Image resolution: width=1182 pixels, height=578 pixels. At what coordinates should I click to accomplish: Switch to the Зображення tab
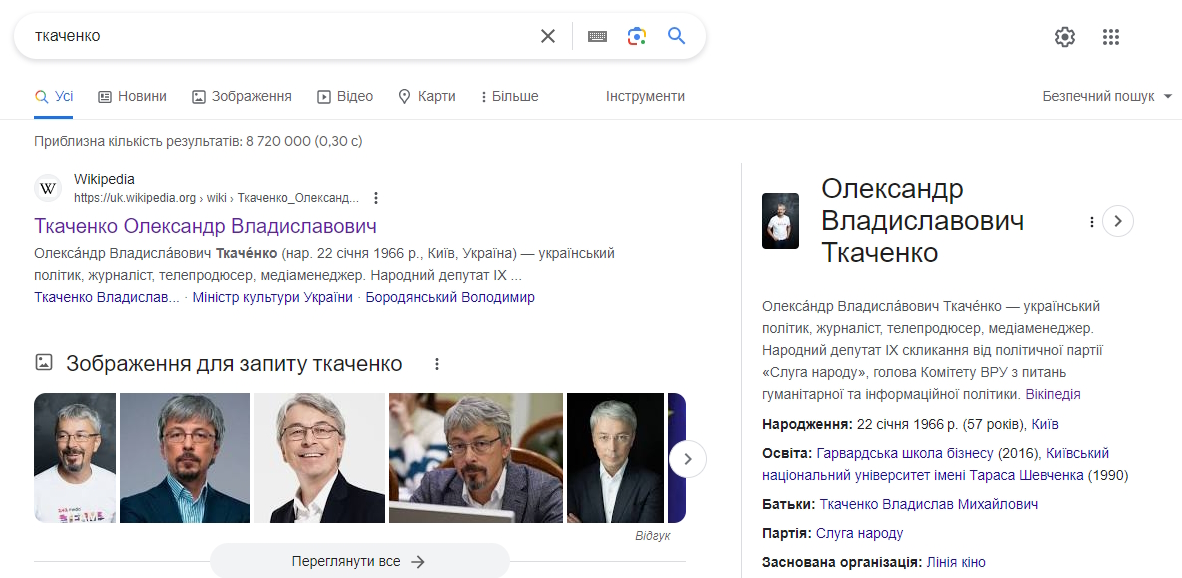click(x=242, y=97)
